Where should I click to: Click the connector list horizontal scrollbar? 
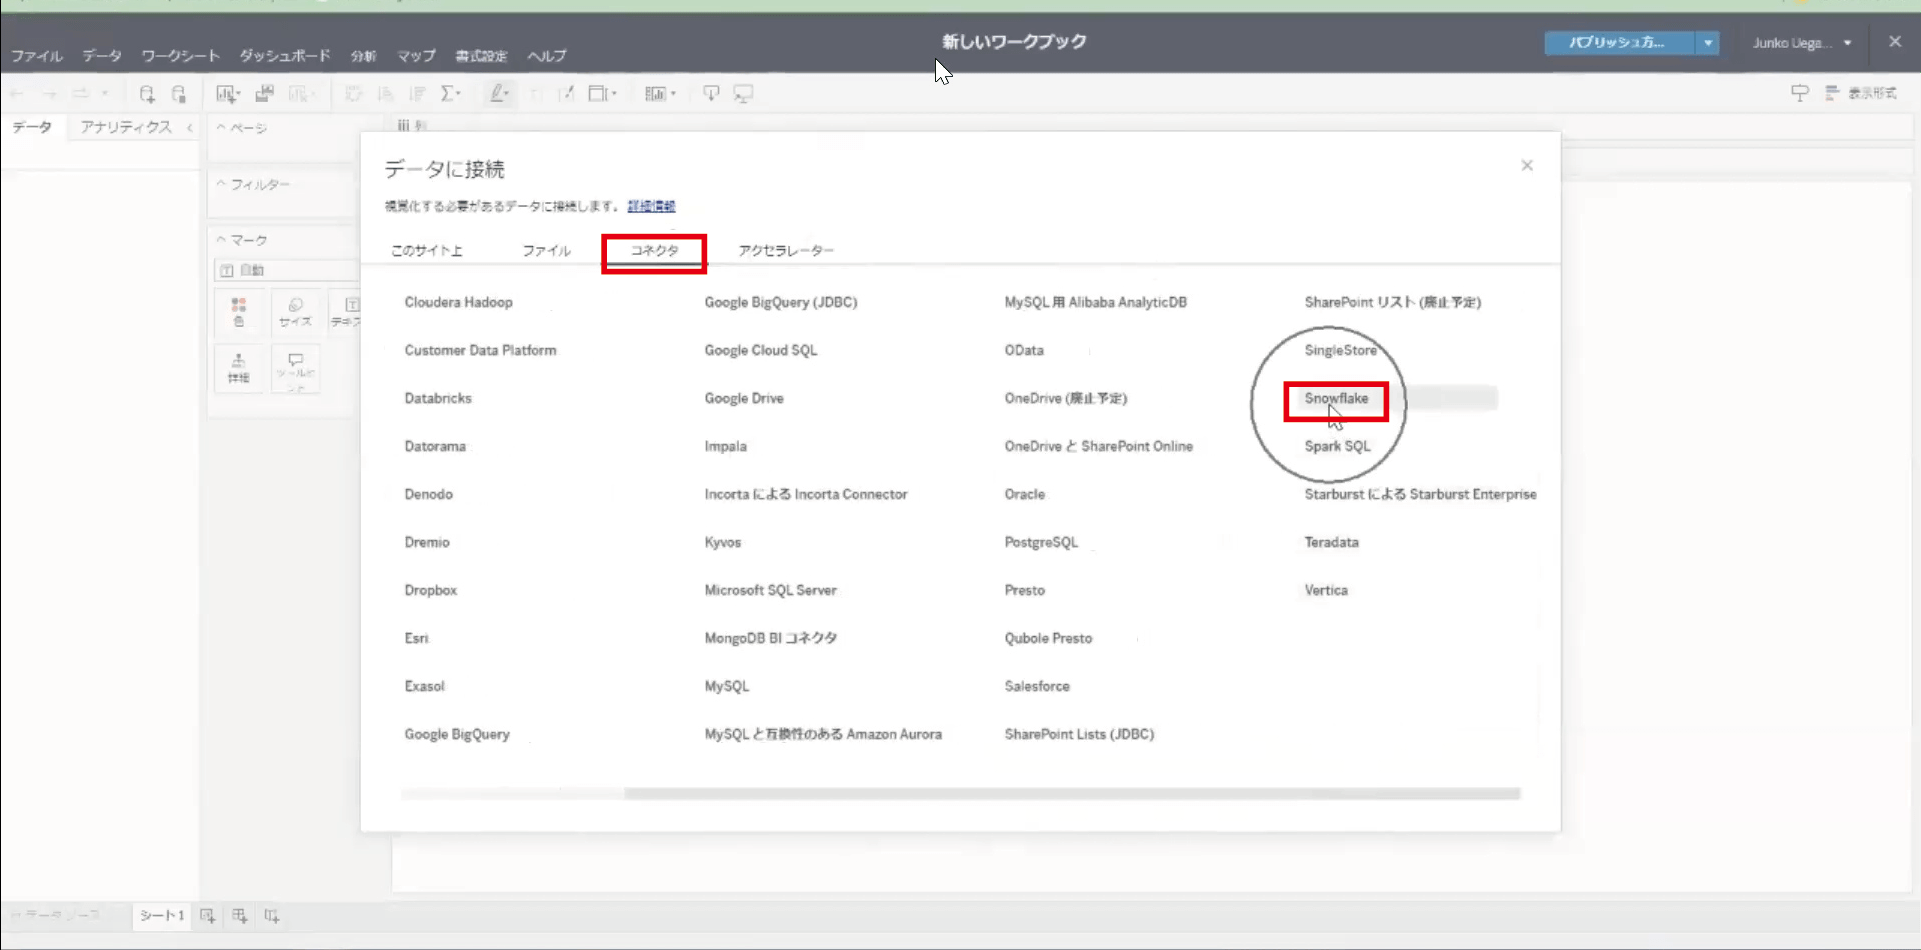(x=1072, y=794)
